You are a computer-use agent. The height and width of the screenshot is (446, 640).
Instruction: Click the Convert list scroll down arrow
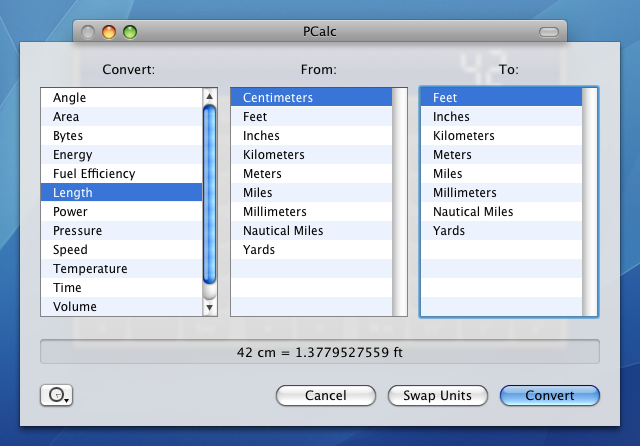pos(209,307)
